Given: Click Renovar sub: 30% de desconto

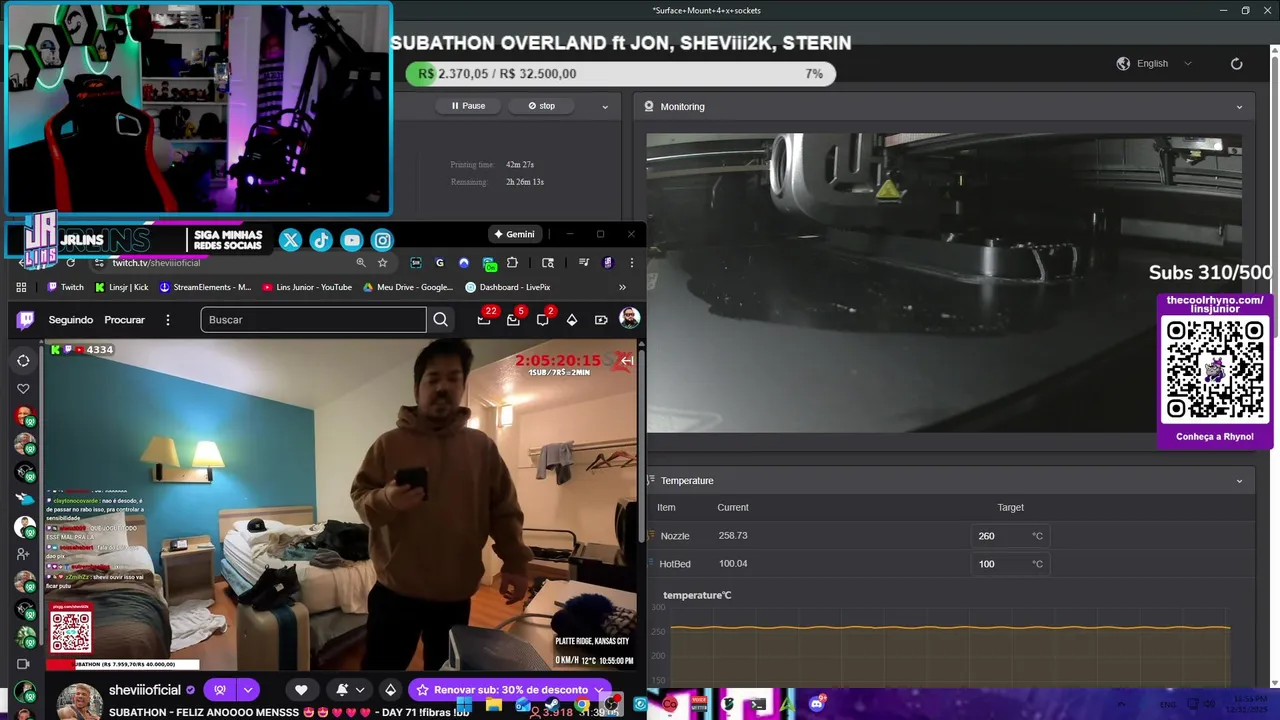Looking at the screenshot, I should (x=509, y=690).
